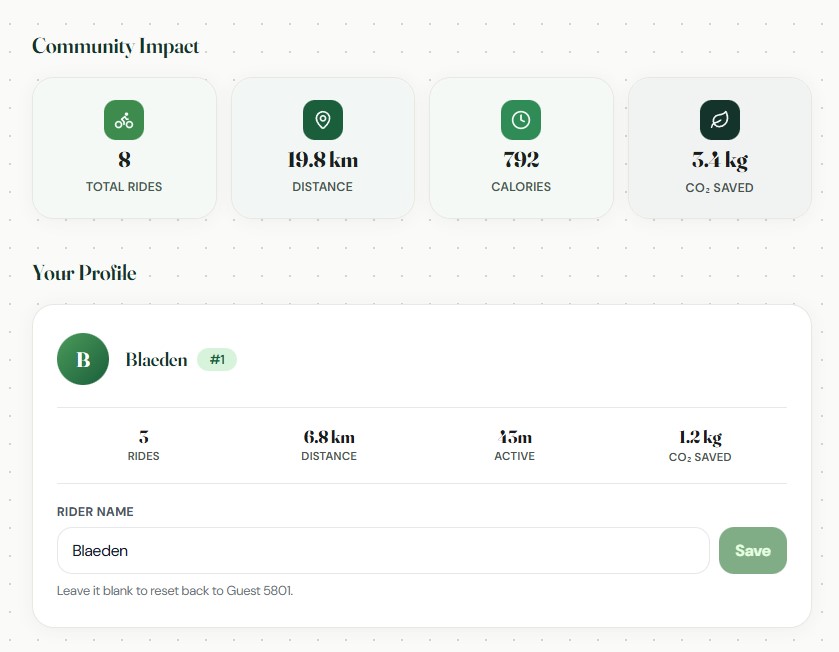This screenshot has height=652, width=839.
Task: Click the "Leave it blank to reset" hint text
Action: pyautogui.click(x=175, y=591)
